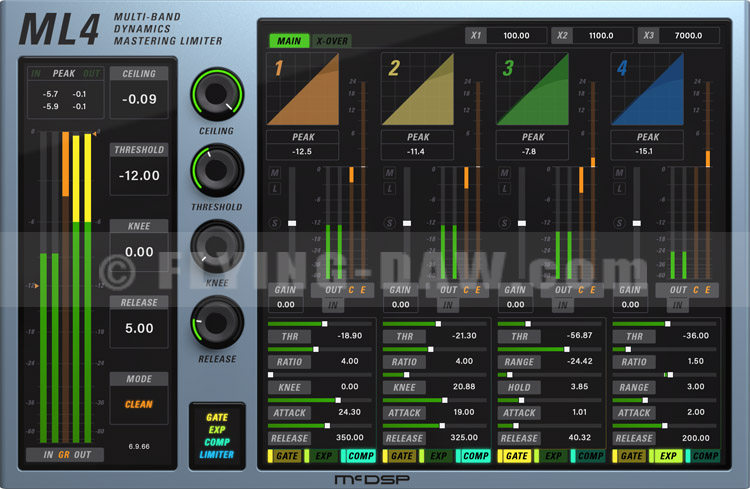Click the limiter Threshold value -12.00
Image resolution: width=750 pixels, height=489 pixels.
pyautogui.click(x=139, y=176)
